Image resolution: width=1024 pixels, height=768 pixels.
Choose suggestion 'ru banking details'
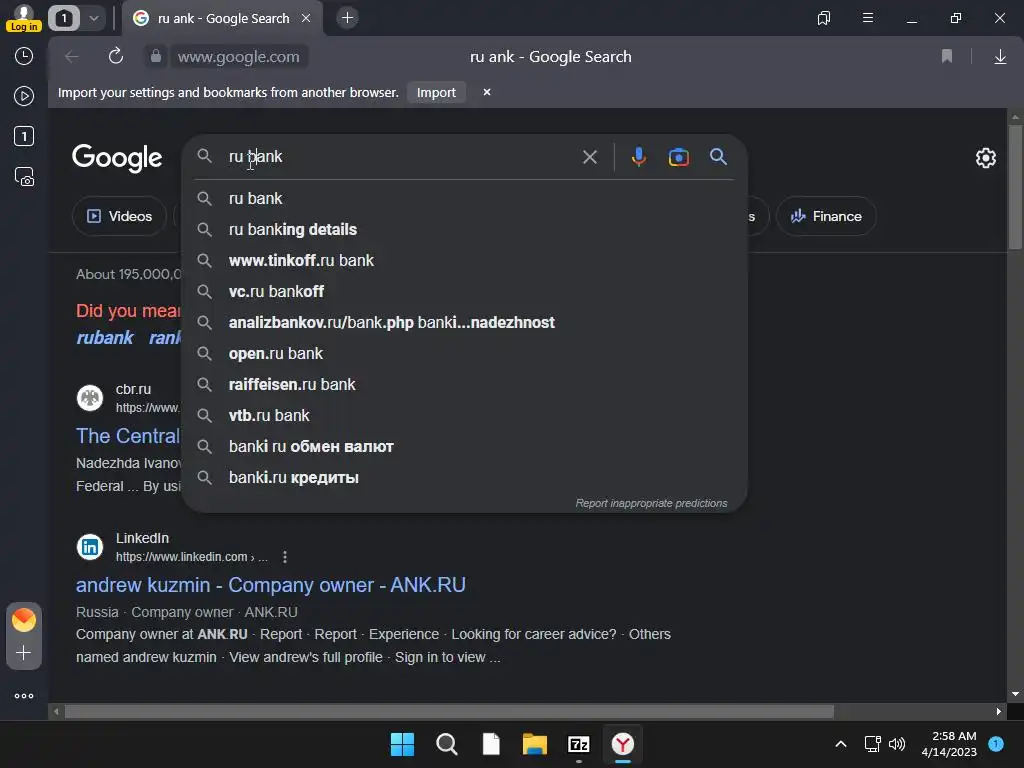pos(464,229)
